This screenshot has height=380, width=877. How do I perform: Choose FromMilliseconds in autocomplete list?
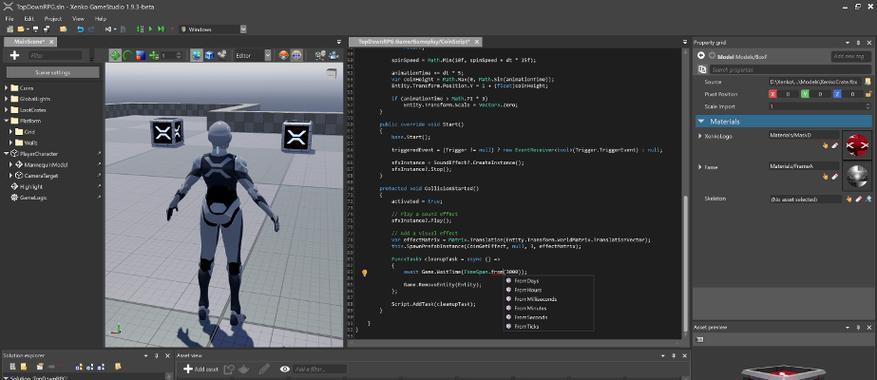(x=535, y=299)
